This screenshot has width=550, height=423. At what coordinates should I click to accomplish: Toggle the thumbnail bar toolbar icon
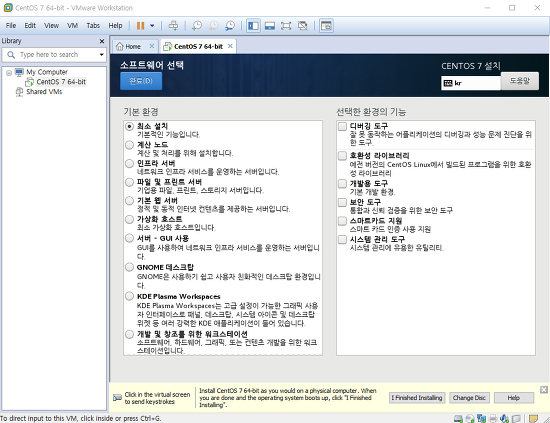point(270,26)
